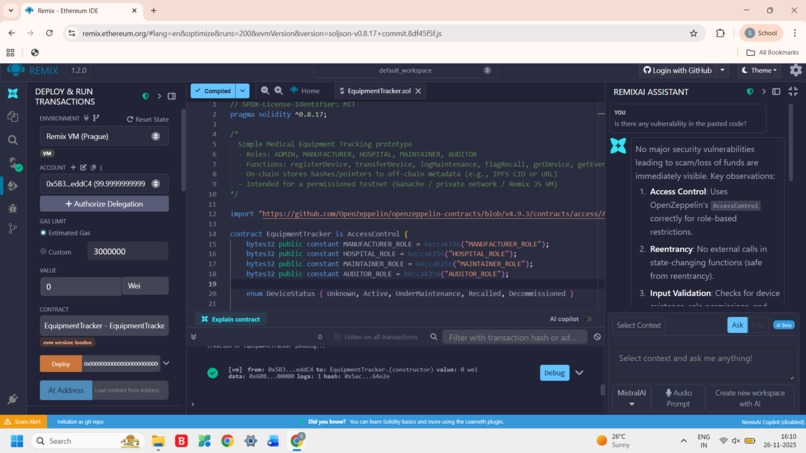Open the Plugin Manager plug icon

(x=13, y=398)
